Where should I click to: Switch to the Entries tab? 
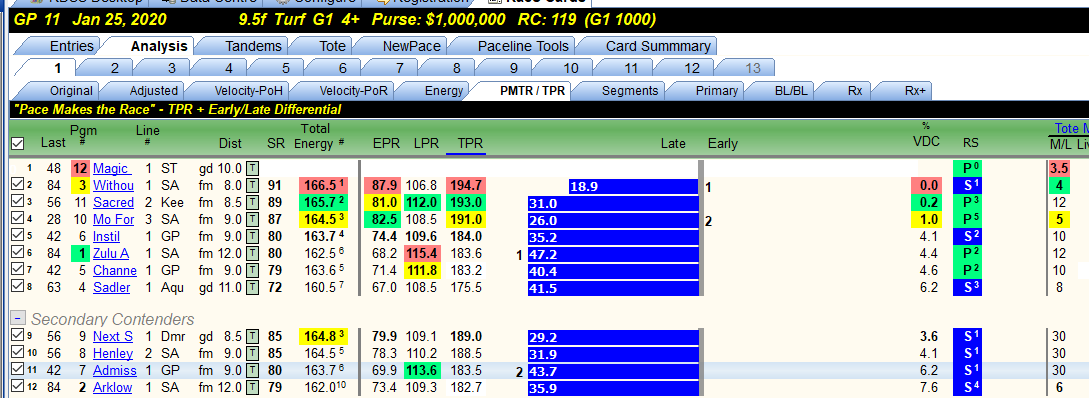[x=71, y=46]
